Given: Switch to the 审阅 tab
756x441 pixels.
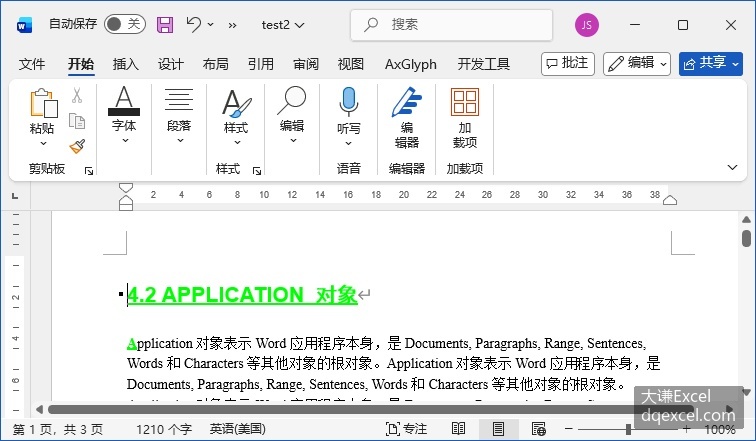Looking at the screenshot, I should (306, 64).
